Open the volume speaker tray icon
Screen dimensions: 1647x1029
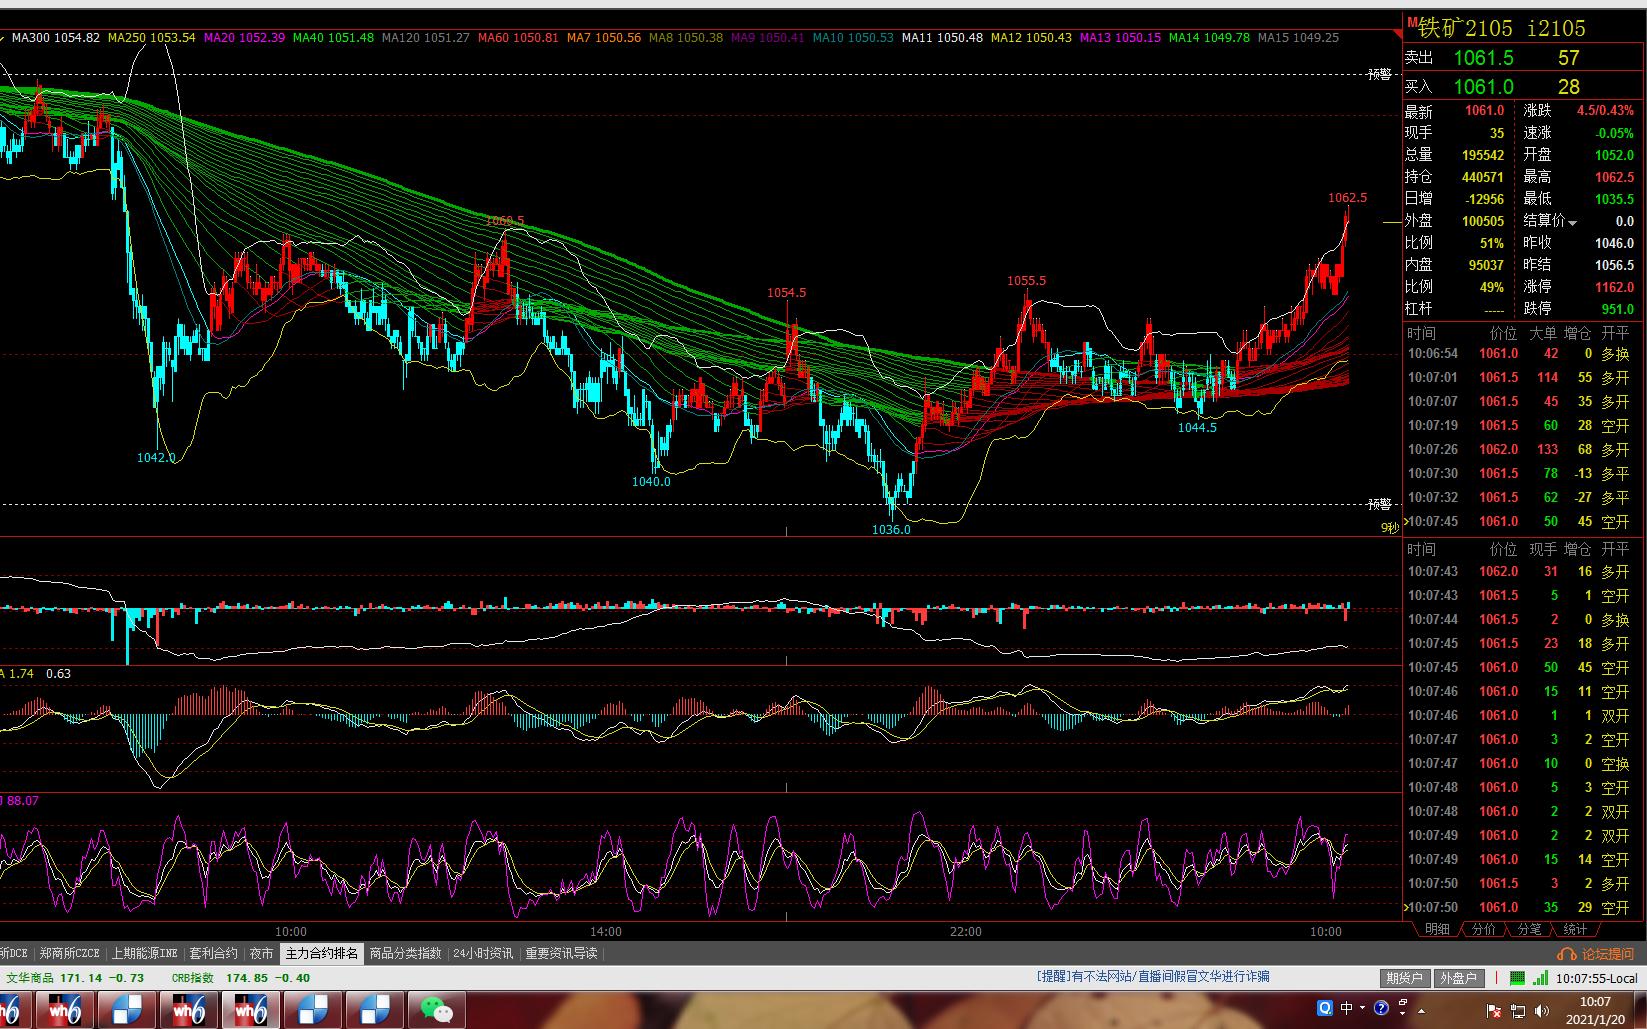1540,1010
